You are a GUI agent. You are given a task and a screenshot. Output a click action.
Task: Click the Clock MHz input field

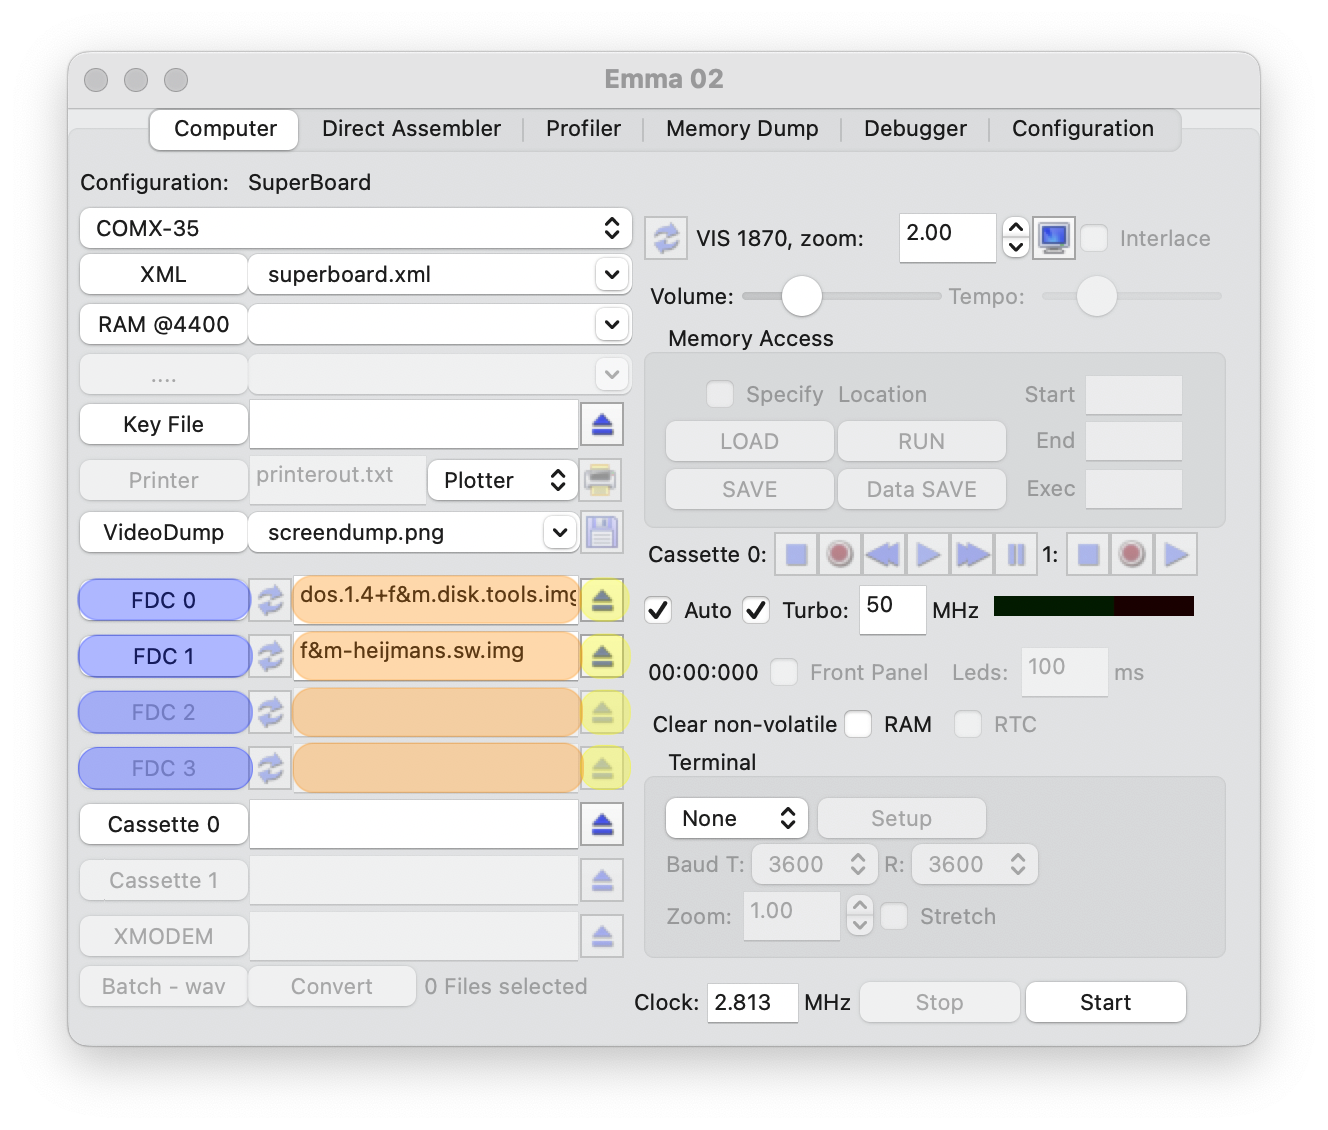click(752, 1002)
